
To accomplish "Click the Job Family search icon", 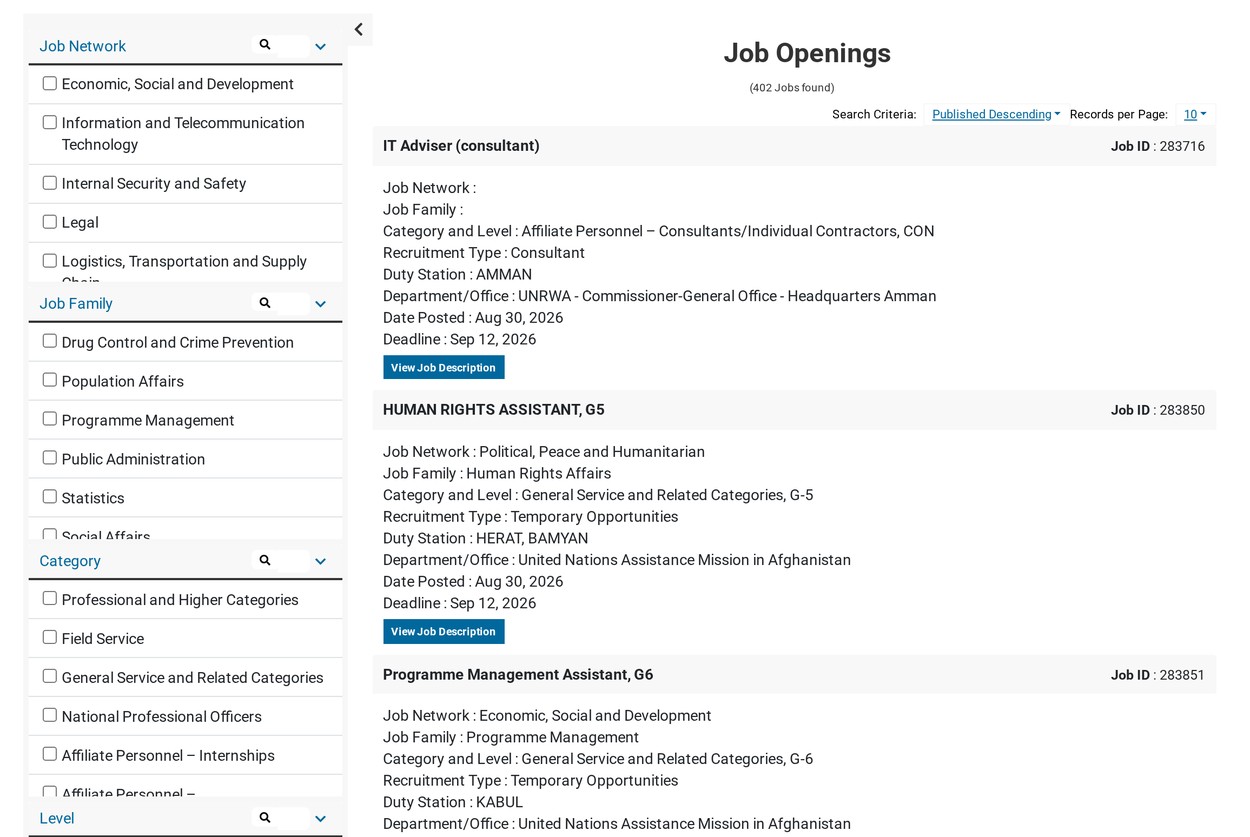I will [265, 303].
